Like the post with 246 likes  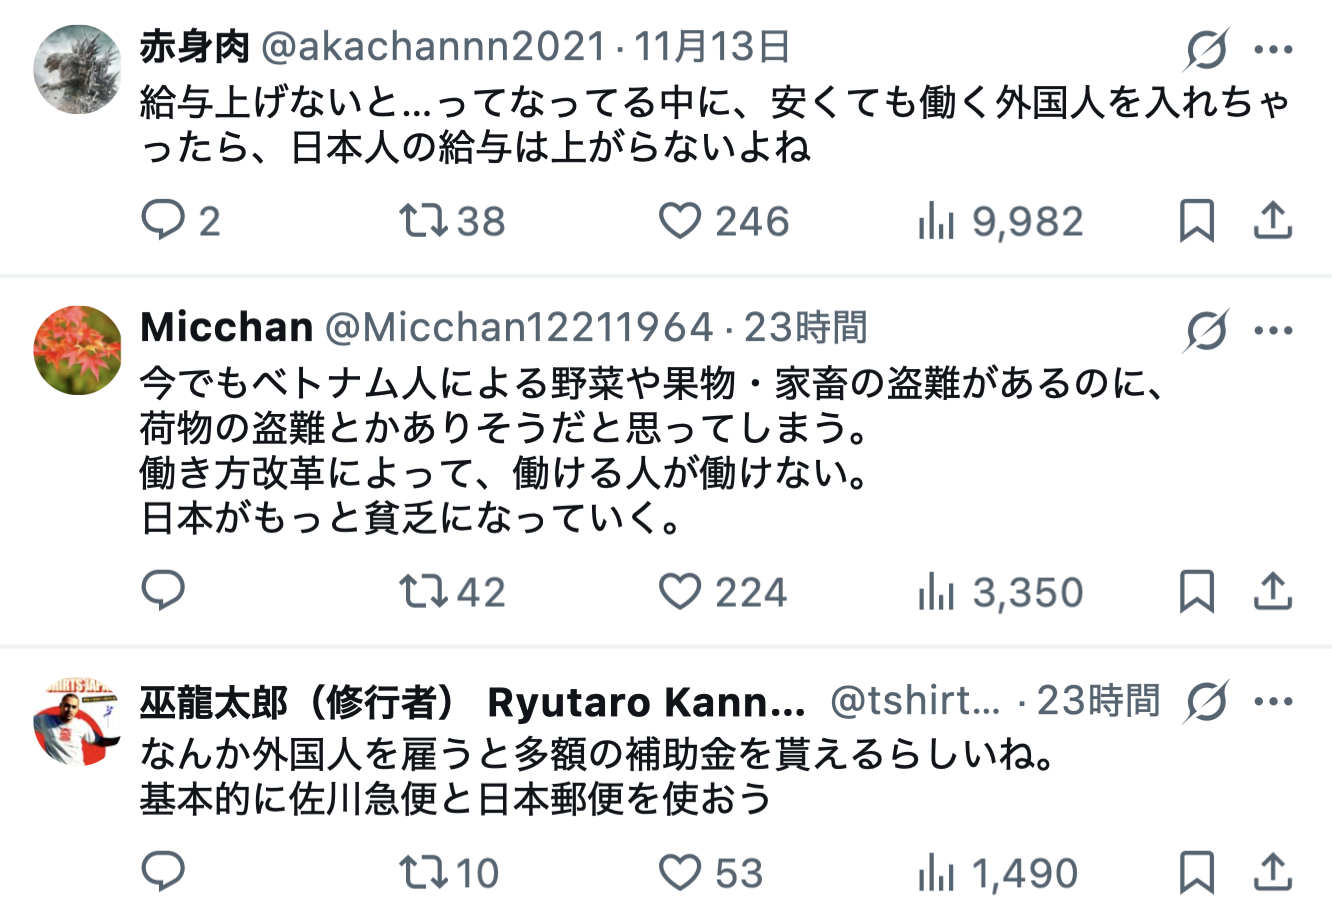point(680,221)
